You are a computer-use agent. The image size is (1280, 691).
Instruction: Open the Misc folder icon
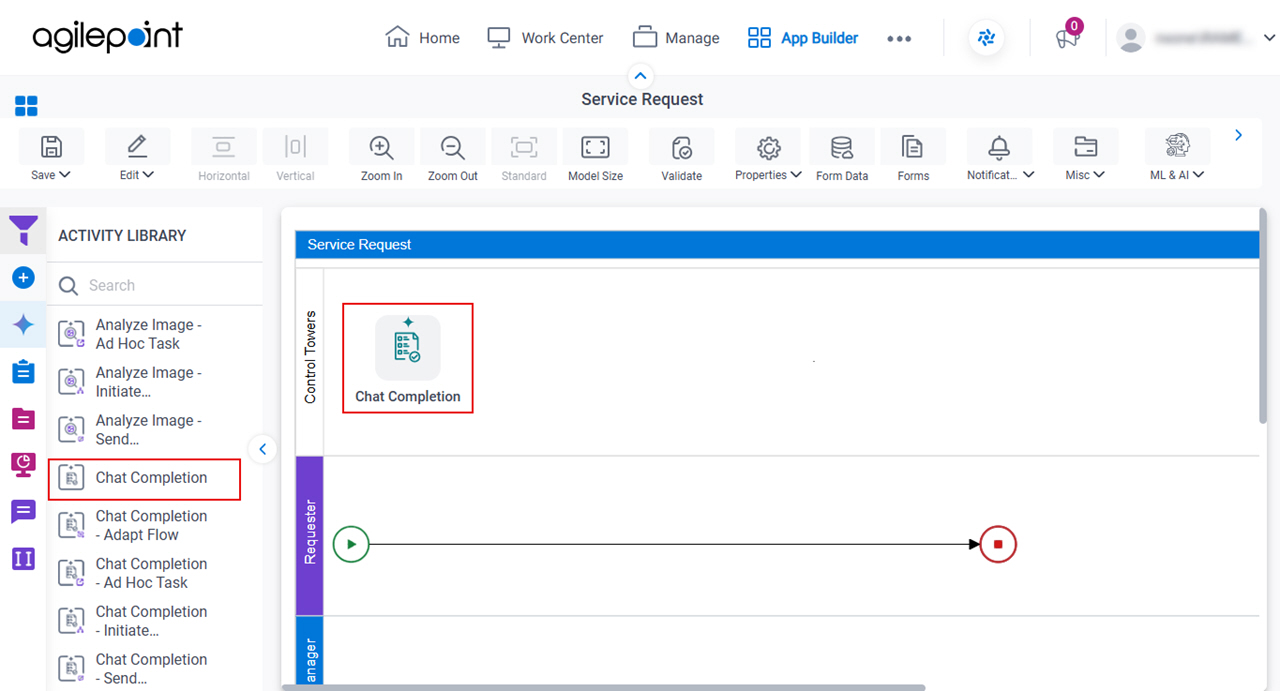coord(1085,147)
